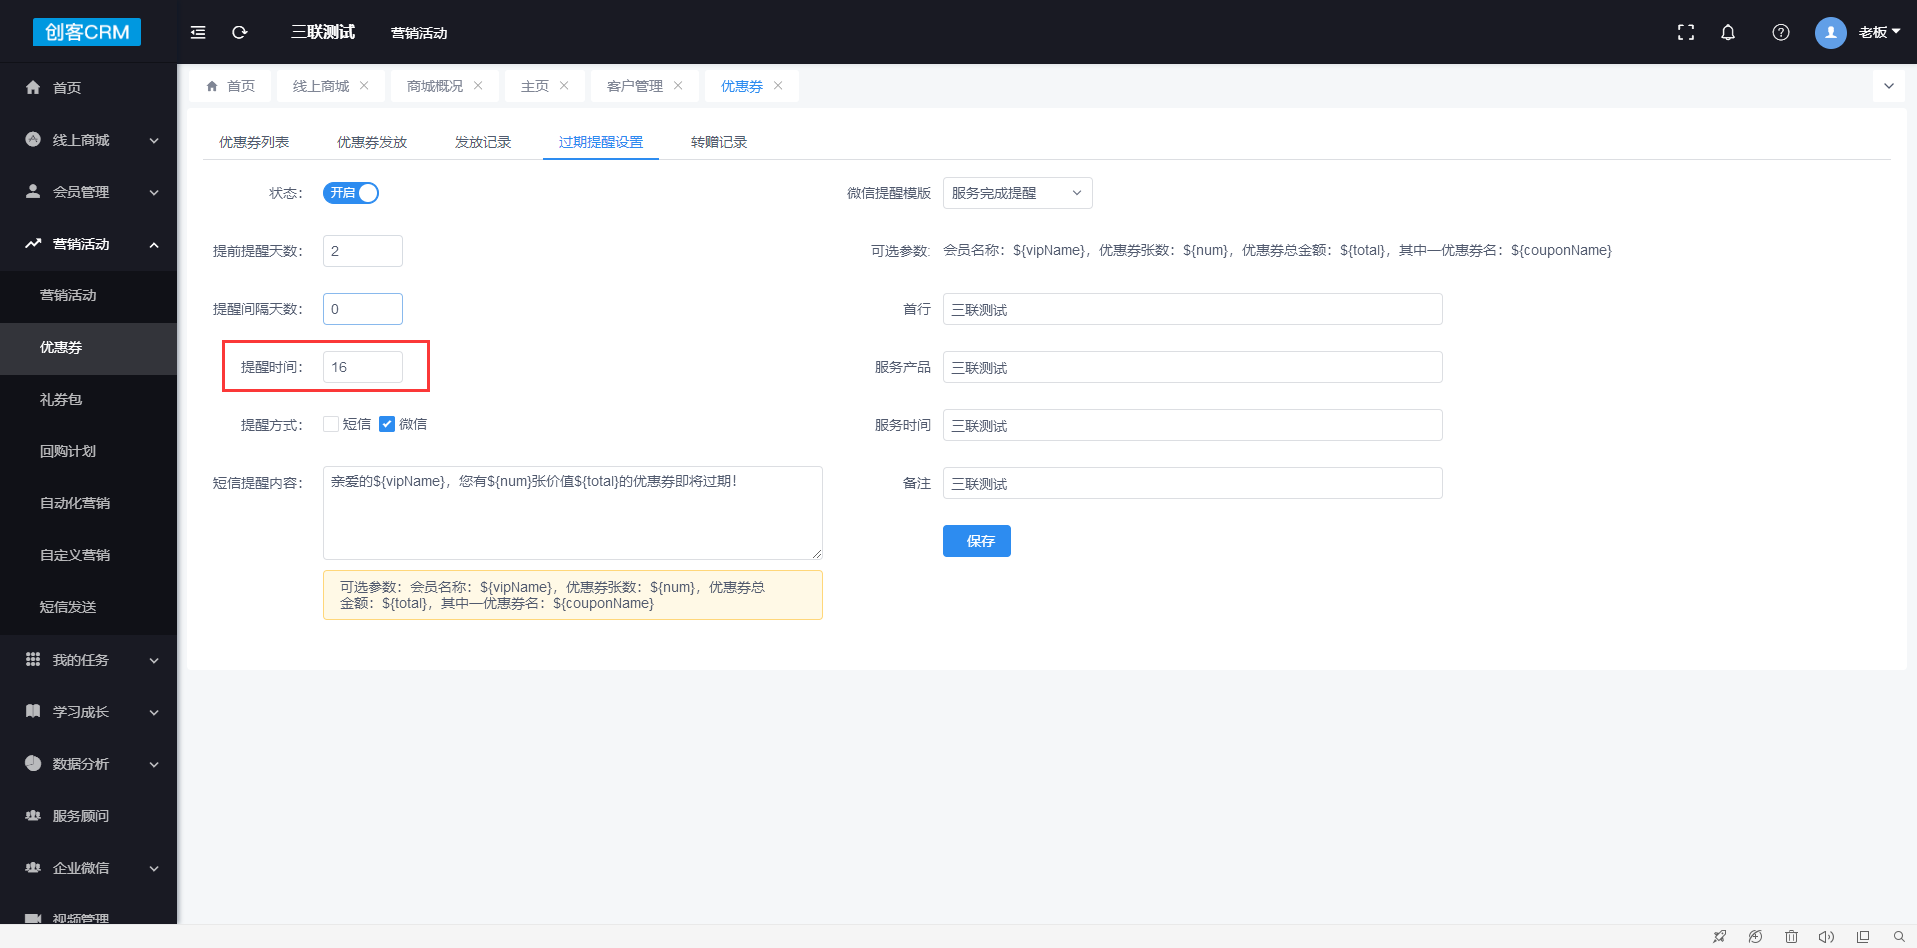The width and height of the screenshot is (1917, 948).
Task: Expand the 学习成长 sidebar menu
Action: (154, 713)
